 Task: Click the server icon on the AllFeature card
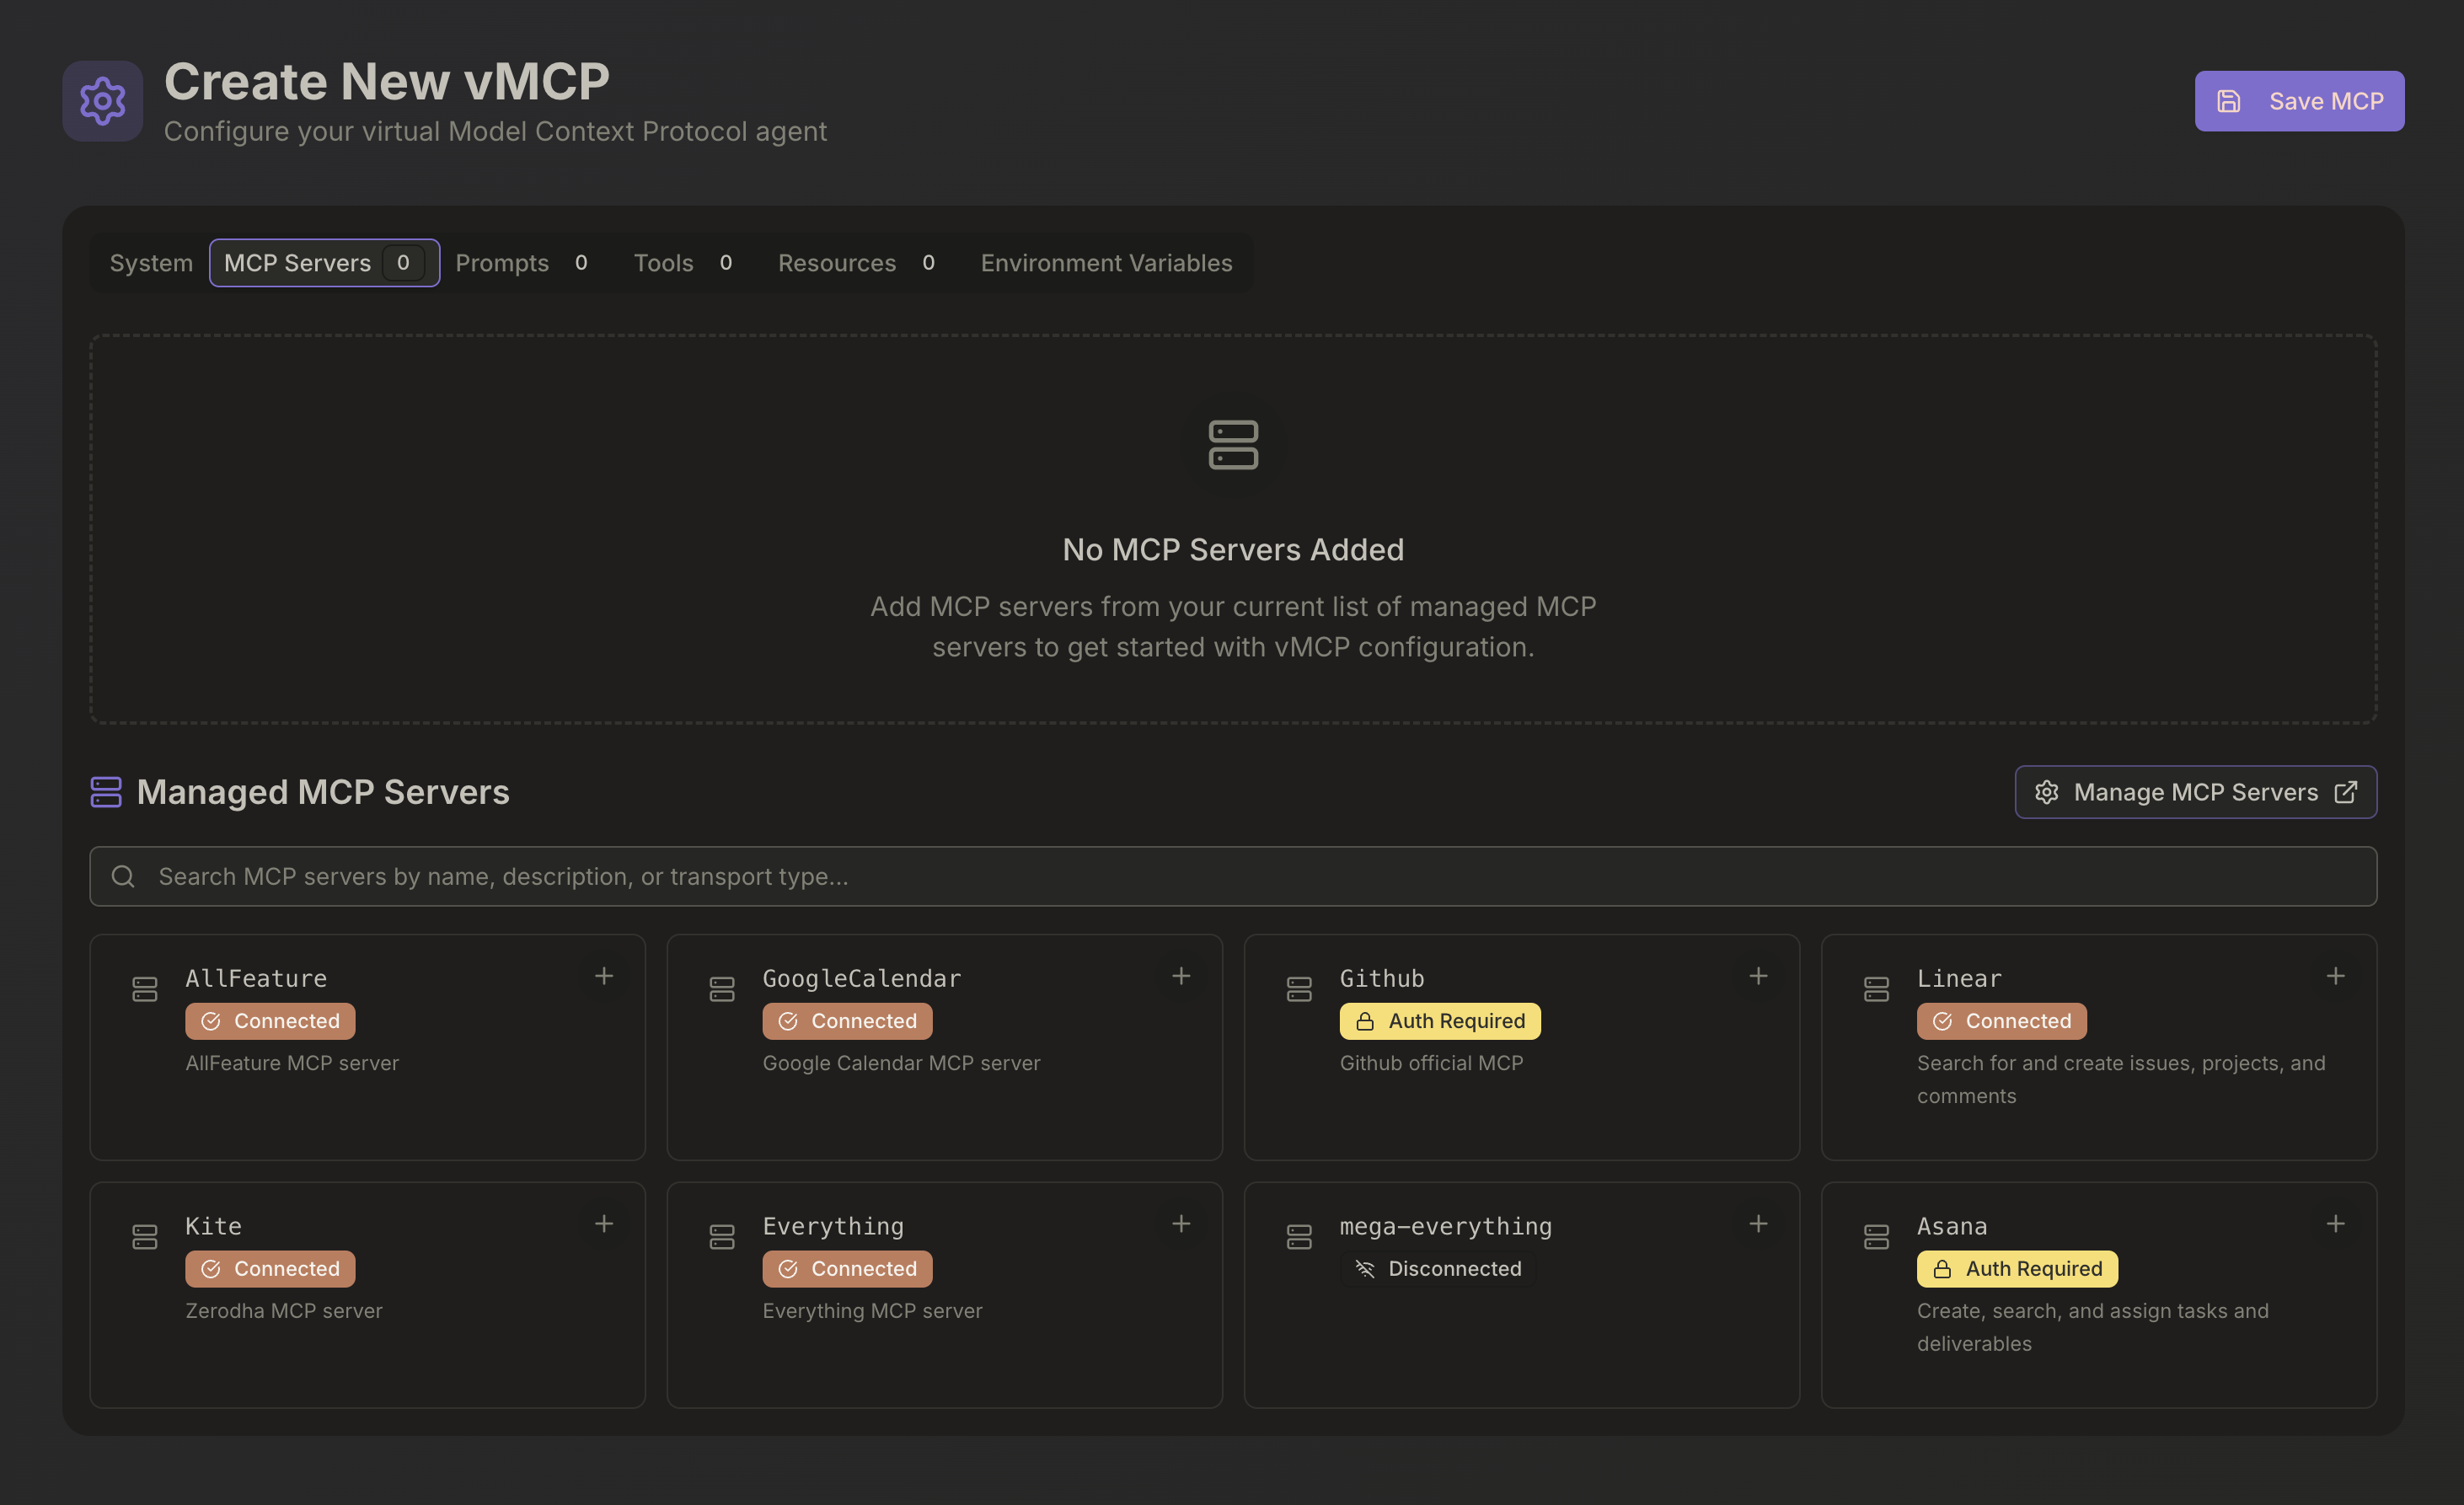[x=145, y=988]
